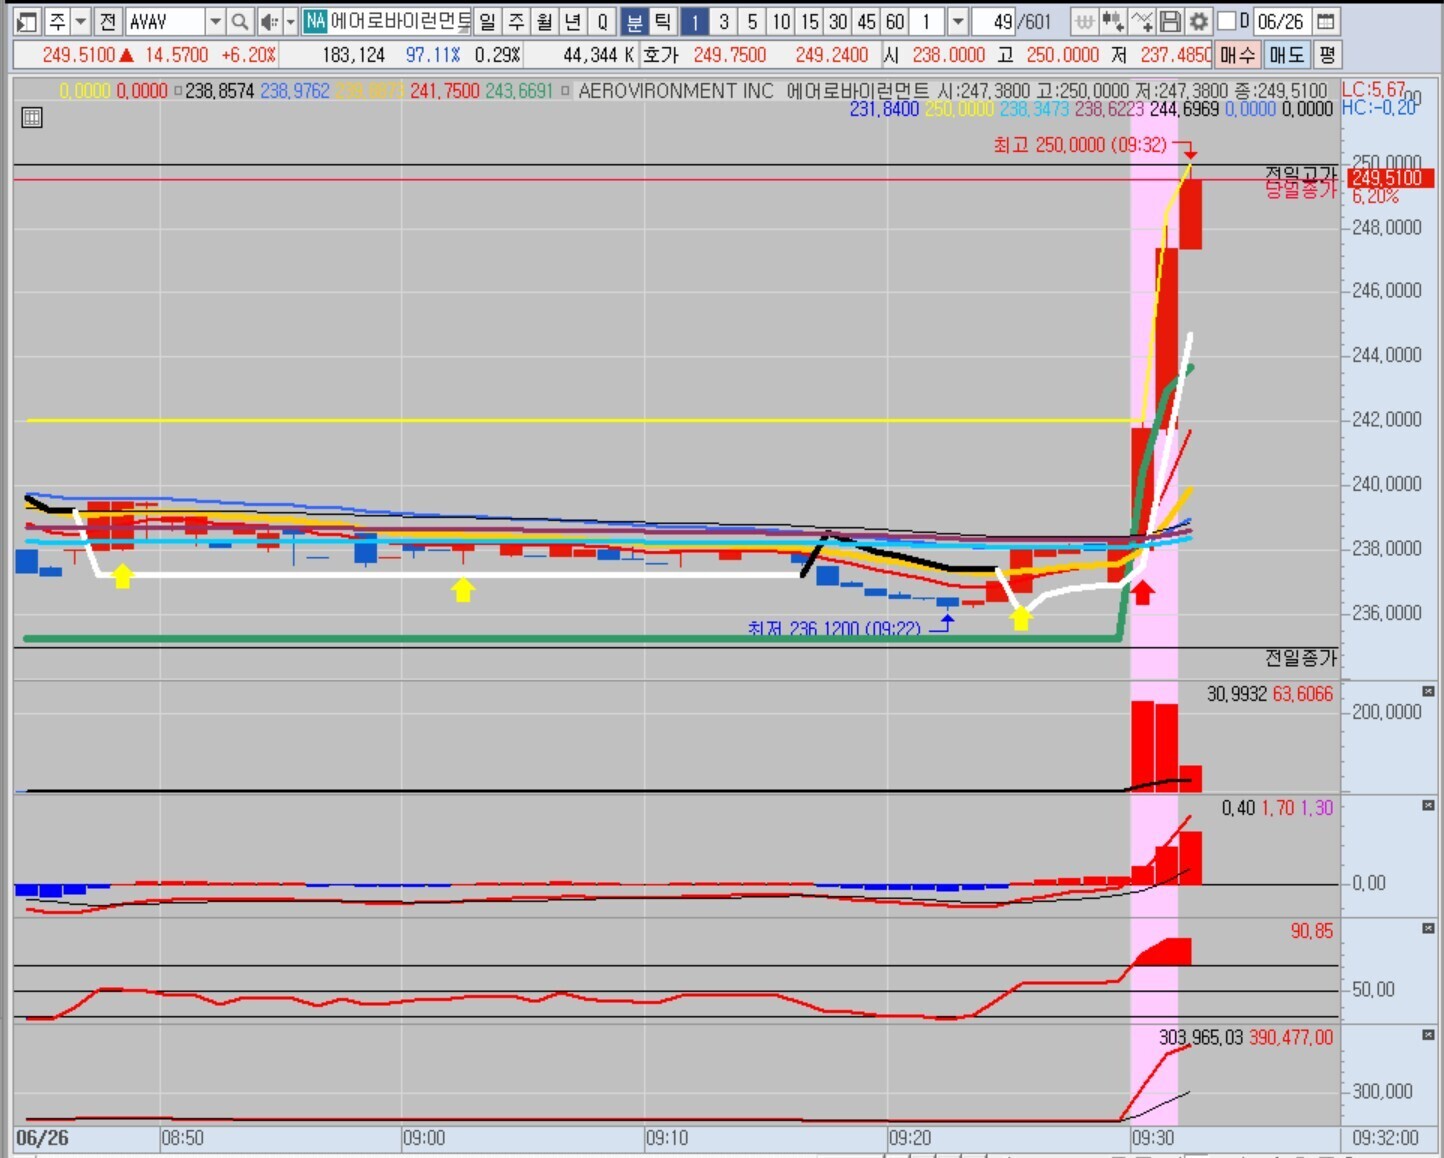Switch chart to quarterly (Q) period
Image resolution: width=1444 pixels, height=1158 pixels.
[602, 21]
